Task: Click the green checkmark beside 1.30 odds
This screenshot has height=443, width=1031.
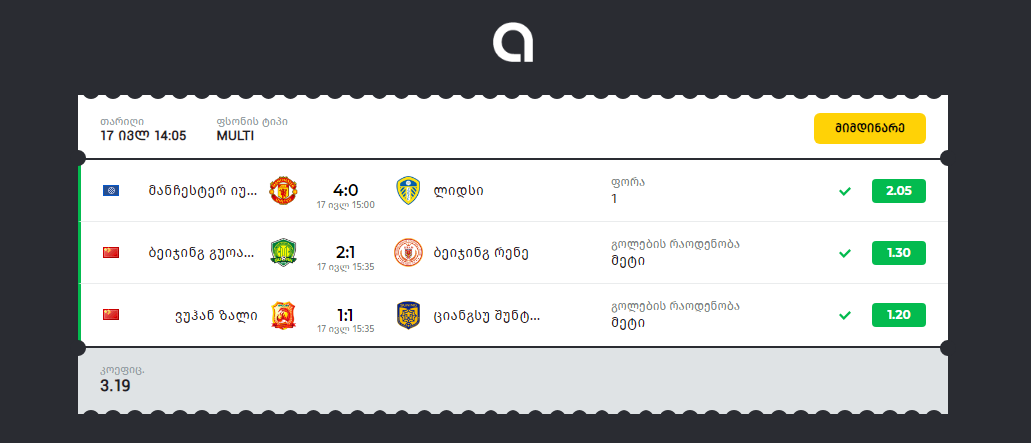Action: pos(845,253)
